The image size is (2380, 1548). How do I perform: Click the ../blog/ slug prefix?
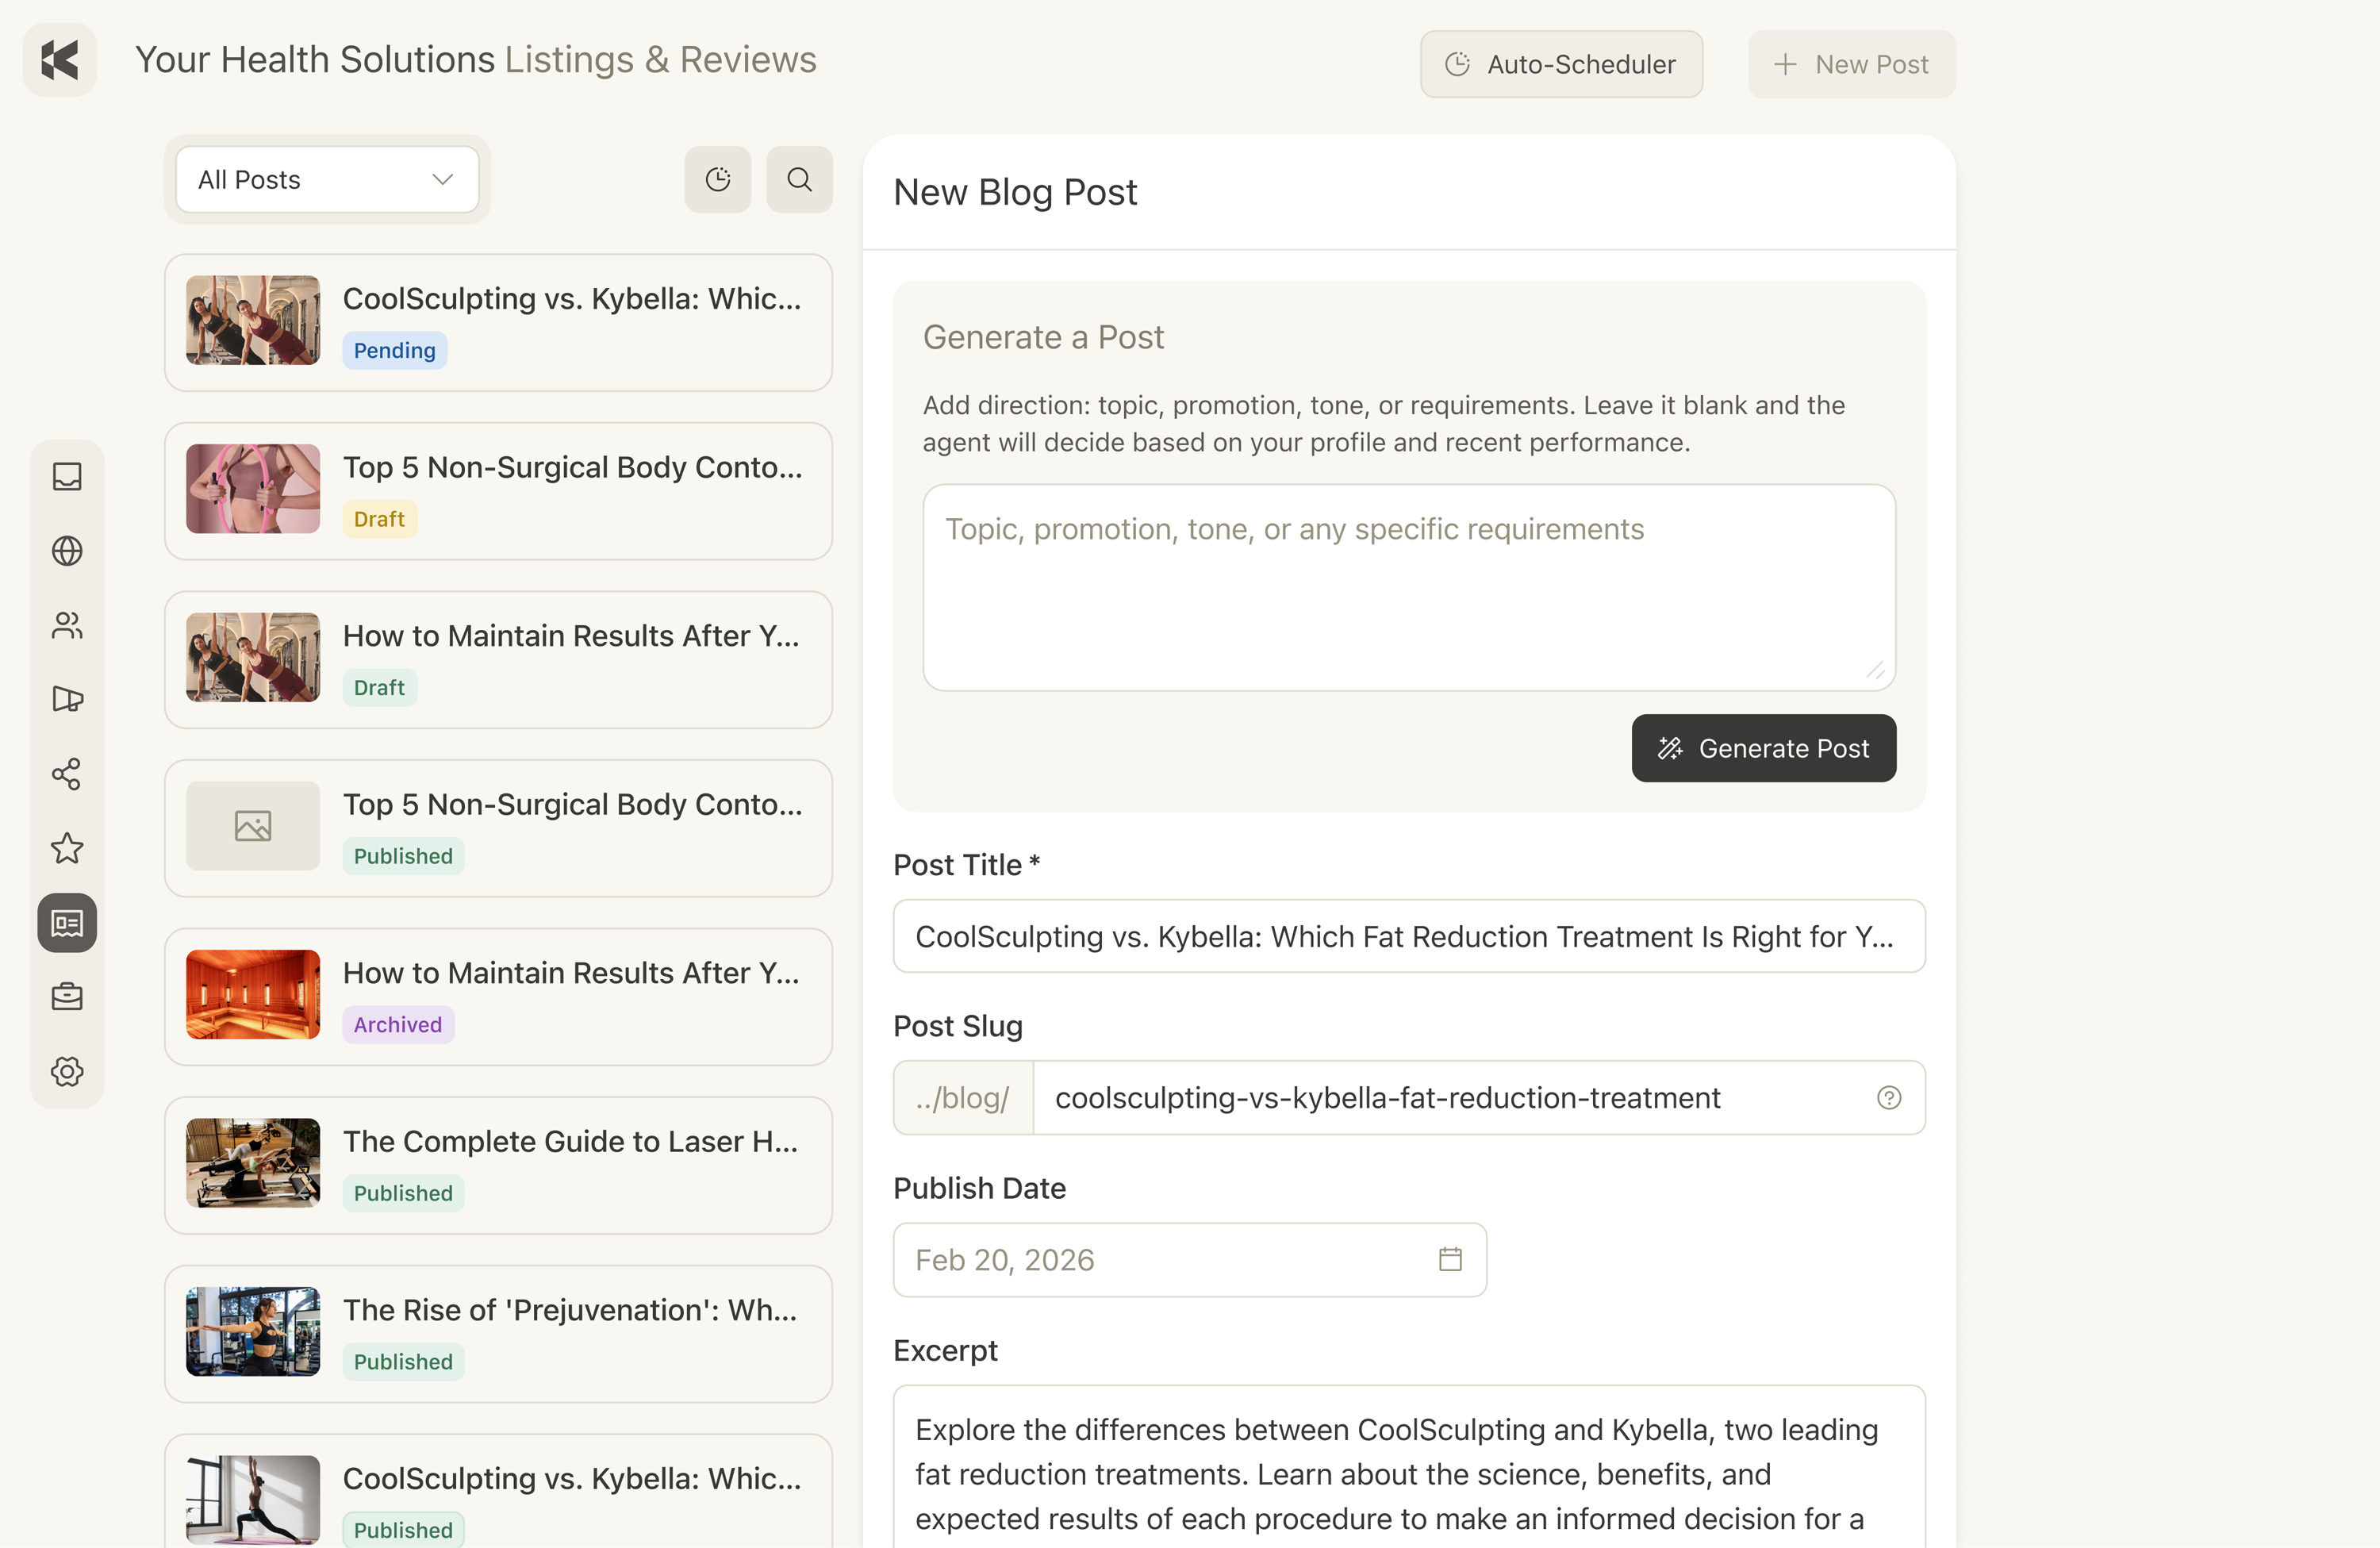point(963,1098)
